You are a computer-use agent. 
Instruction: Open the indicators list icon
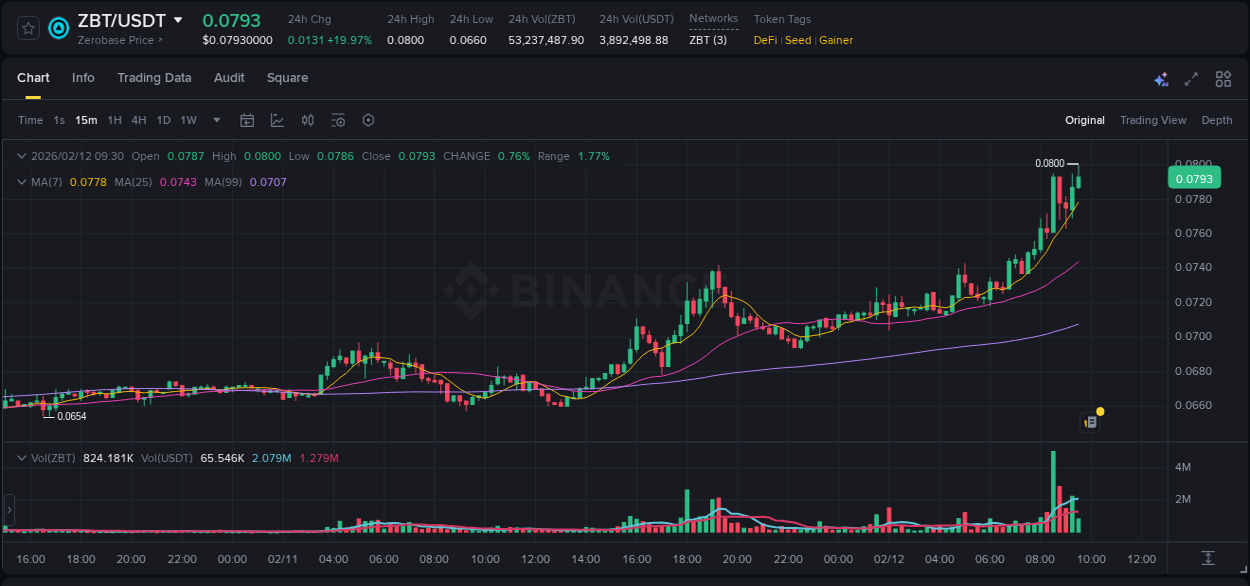coord(338,119)
